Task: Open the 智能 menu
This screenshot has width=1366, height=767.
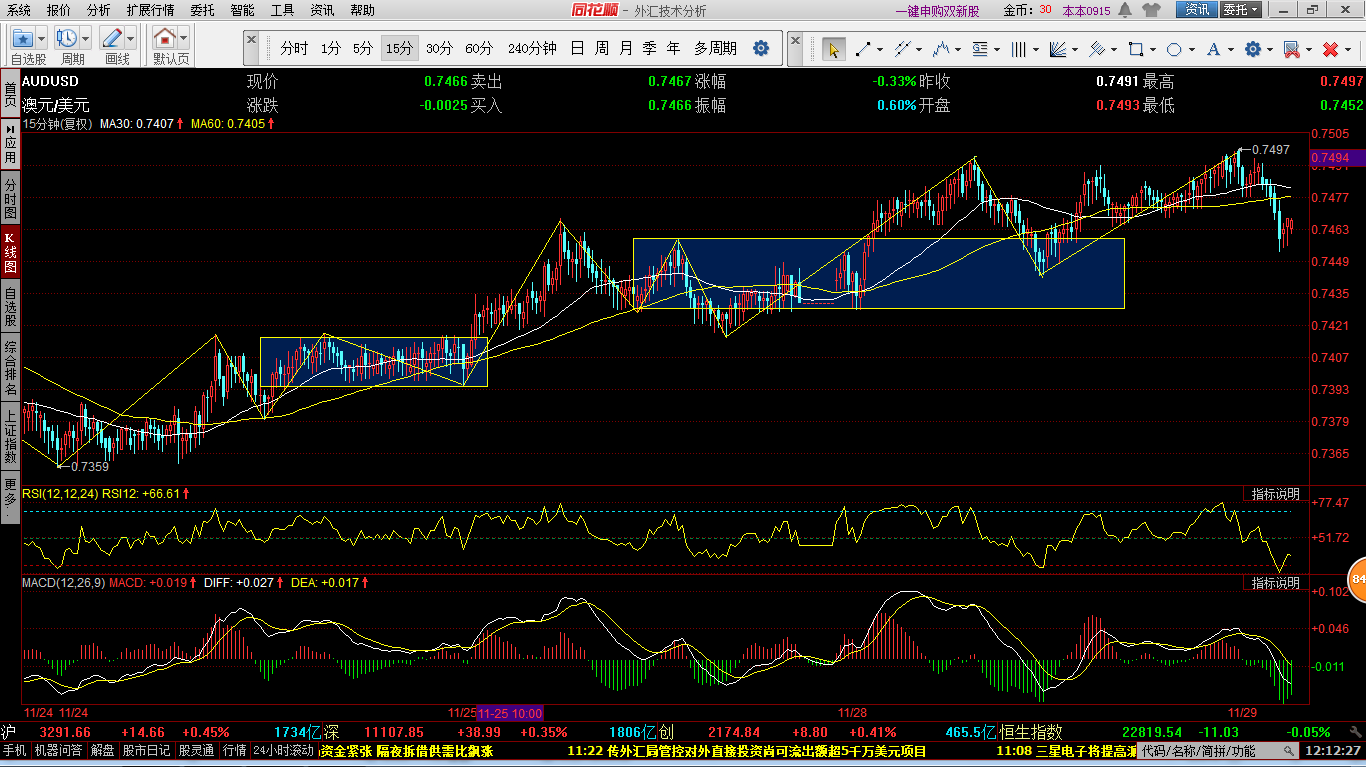Action: tap(242, 10)
